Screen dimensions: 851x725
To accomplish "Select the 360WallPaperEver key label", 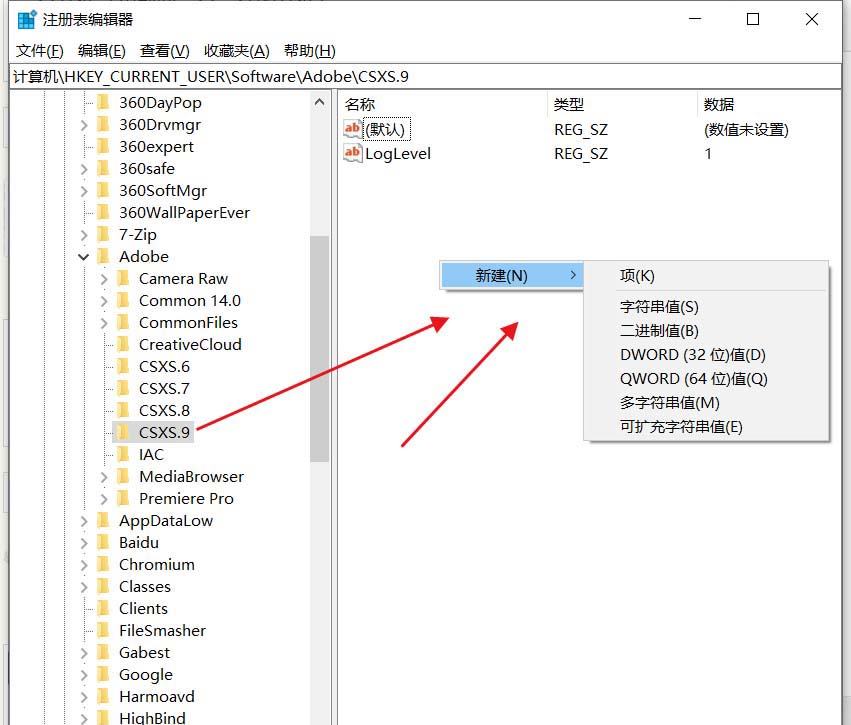I will (185, 212).
